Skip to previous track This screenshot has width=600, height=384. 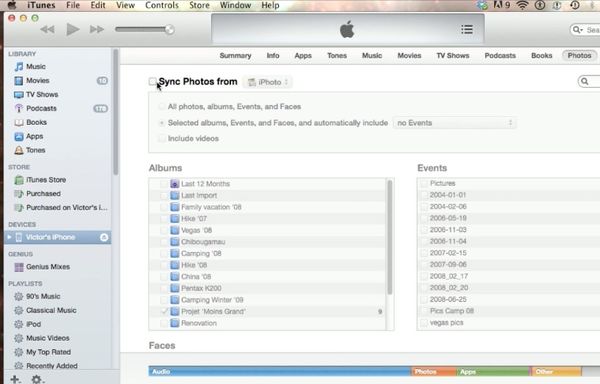[x=47, y=29]
